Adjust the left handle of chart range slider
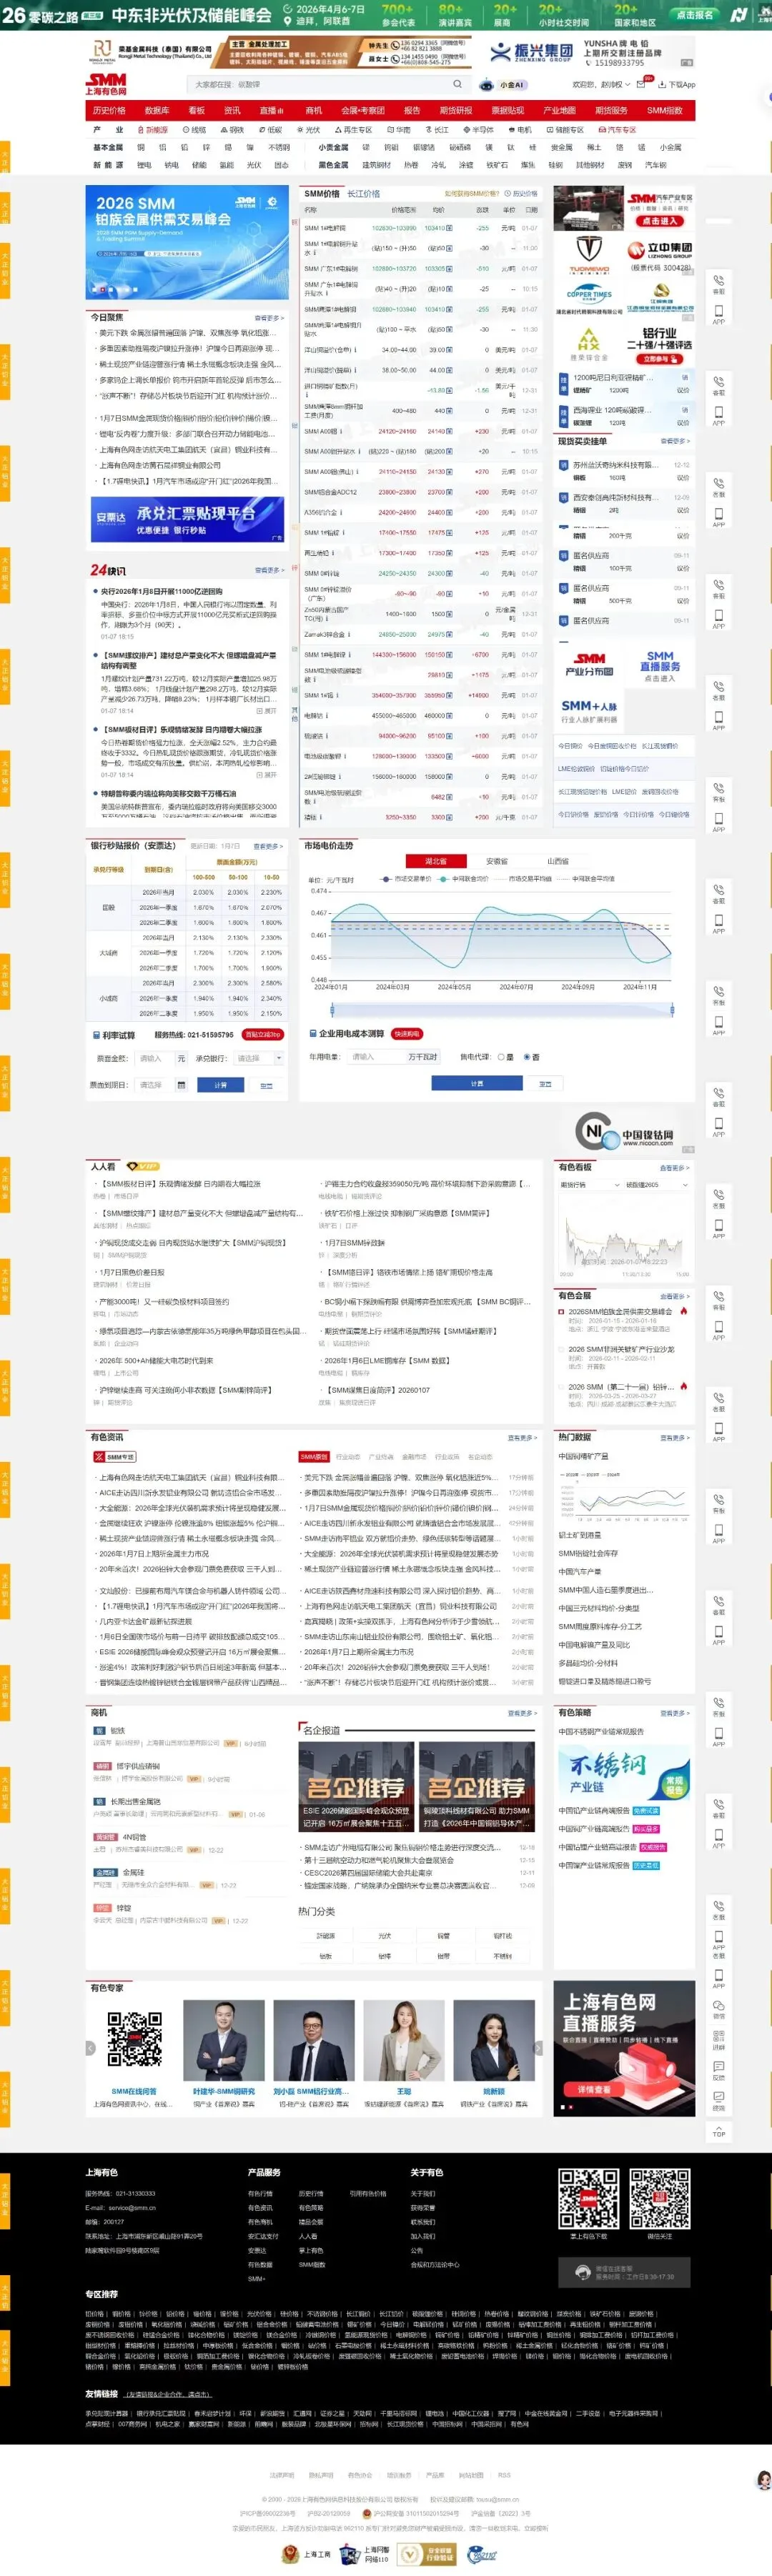 coord(332,1009)
